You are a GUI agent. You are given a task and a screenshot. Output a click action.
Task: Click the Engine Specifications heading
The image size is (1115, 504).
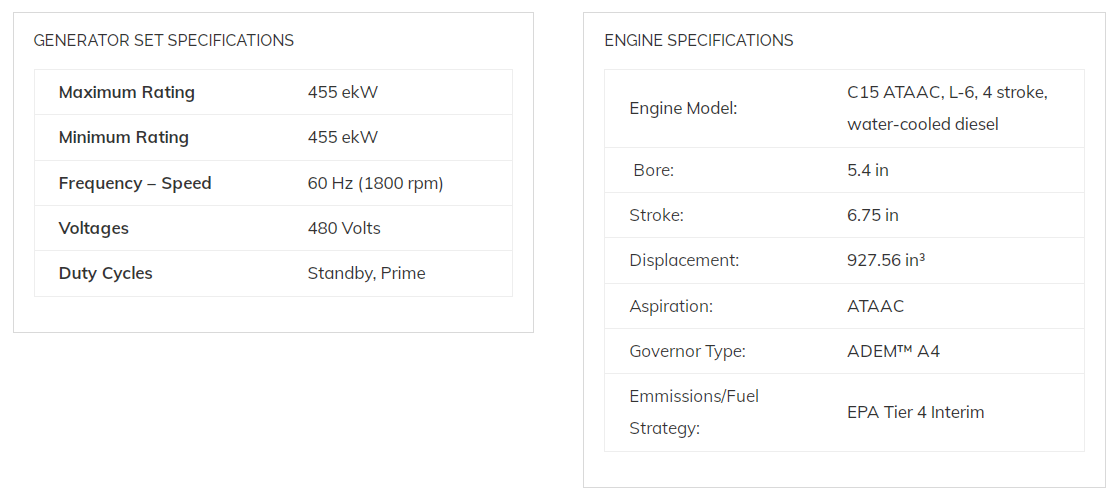click(x=698, y=41)
